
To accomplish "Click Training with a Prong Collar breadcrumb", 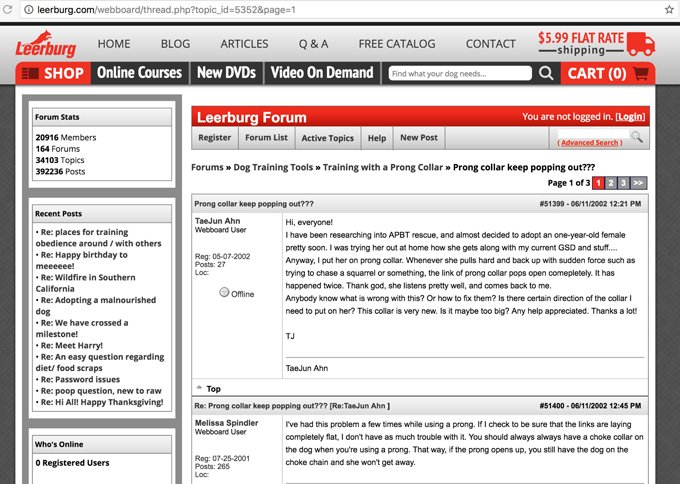I will point(383,167).
